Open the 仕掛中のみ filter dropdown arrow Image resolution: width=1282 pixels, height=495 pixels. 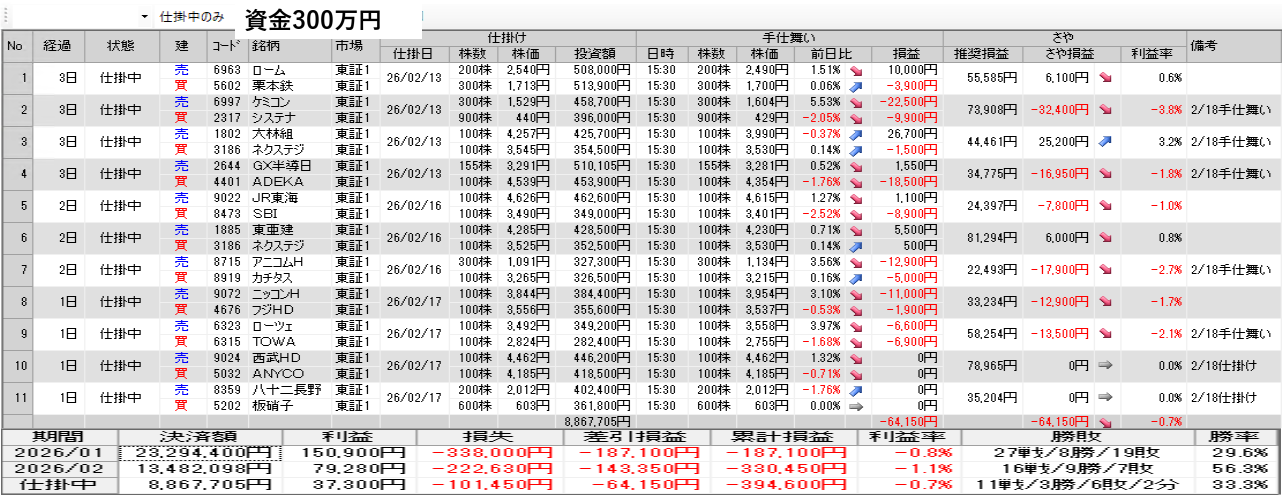pyautogui.click(x=144, y=17)
